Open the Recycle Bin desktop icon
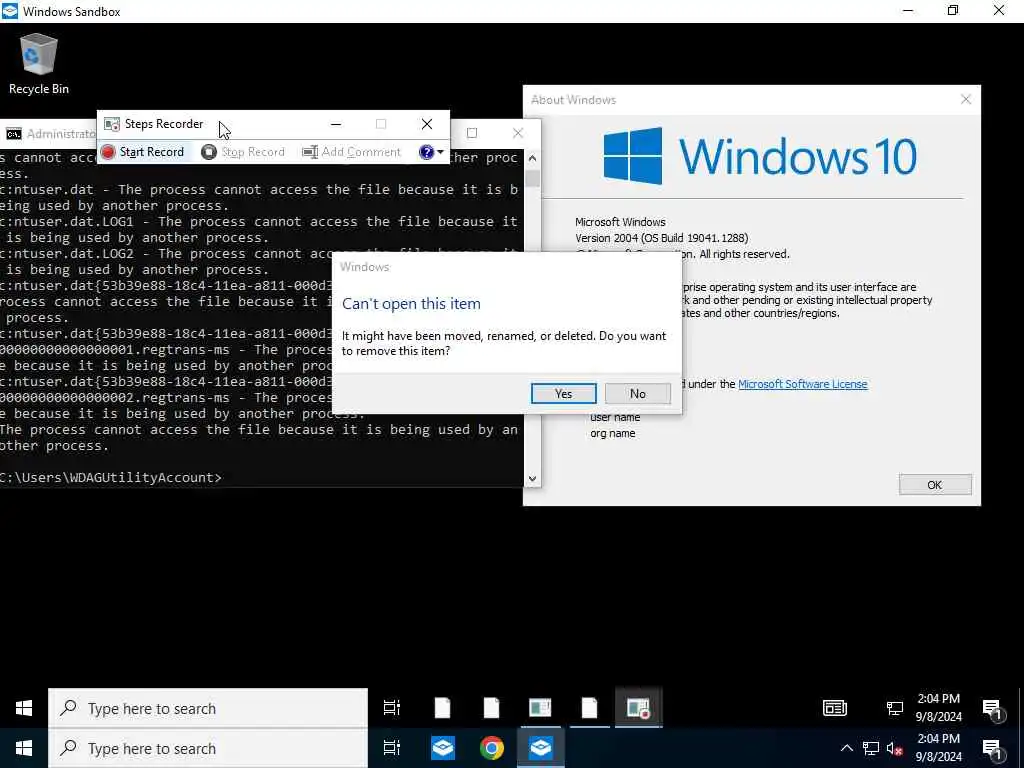This screenshot has height=768, width=1024. click(x=39, y=65)
